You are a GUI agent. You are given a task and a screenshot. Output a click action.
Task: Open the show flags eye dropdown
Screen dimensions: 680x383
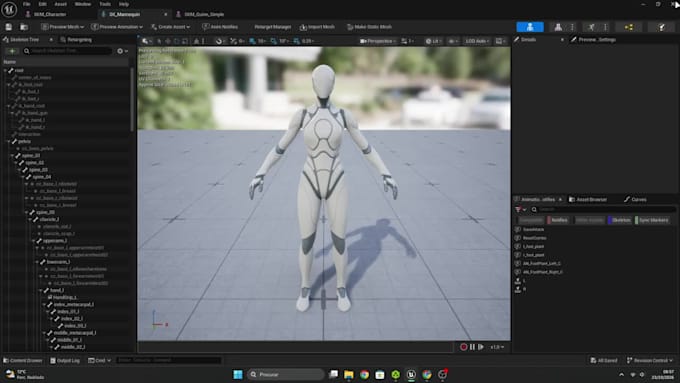(x=453, y=41)
